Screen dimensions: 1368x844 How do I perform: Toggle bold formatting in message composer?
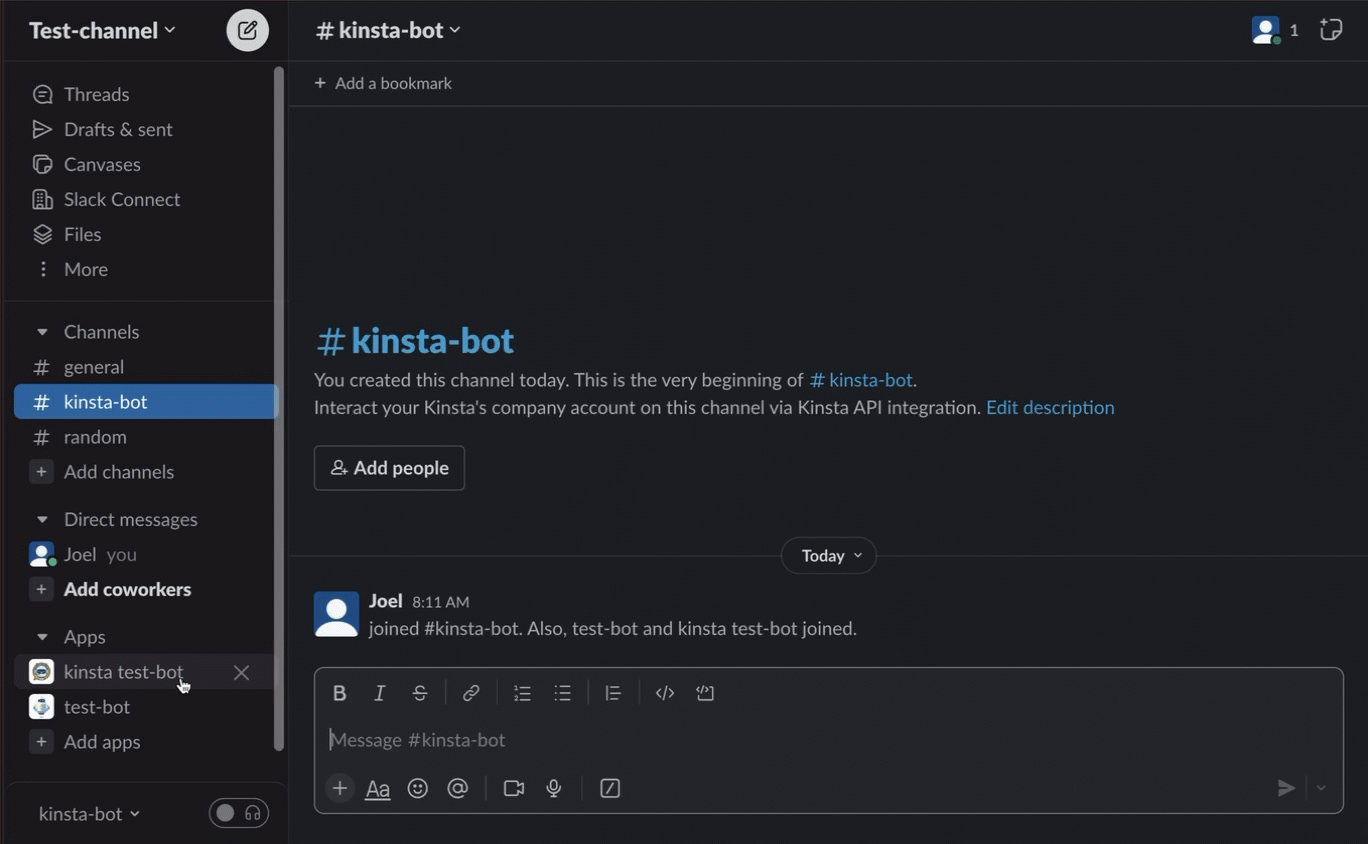[338, 691]
